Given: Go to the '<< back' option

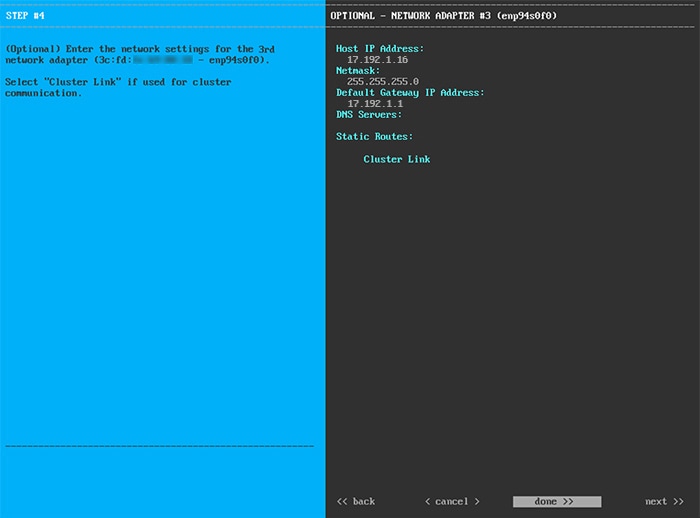Looking at the screenshot, I should [x=356, y=501].
